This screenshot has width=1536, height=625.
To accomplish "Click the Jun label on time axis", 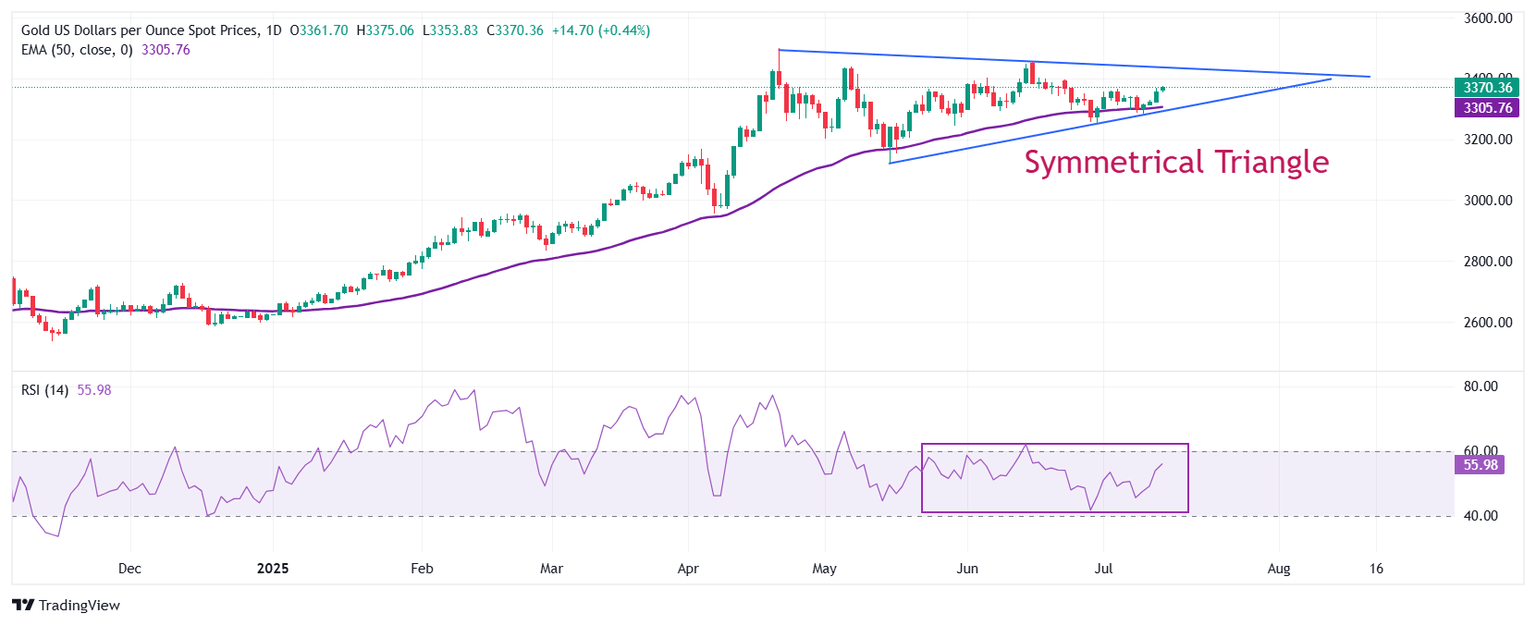I will [x=966, y=568].
